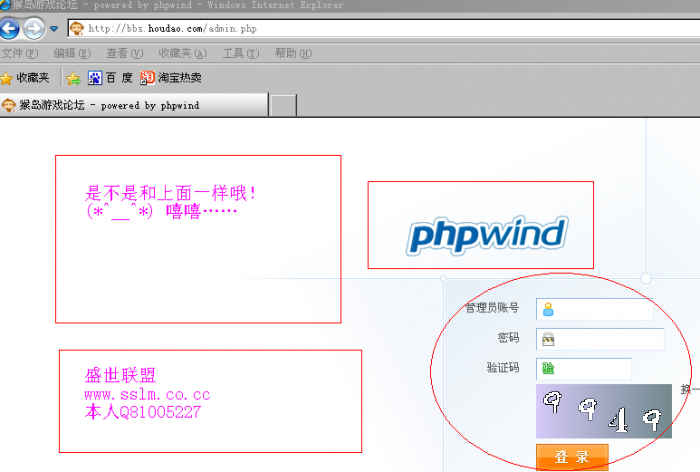Viewport: 700px width, 472px height.
Task: Open the 文件(F) menu
Action: (x=20, y=54)
